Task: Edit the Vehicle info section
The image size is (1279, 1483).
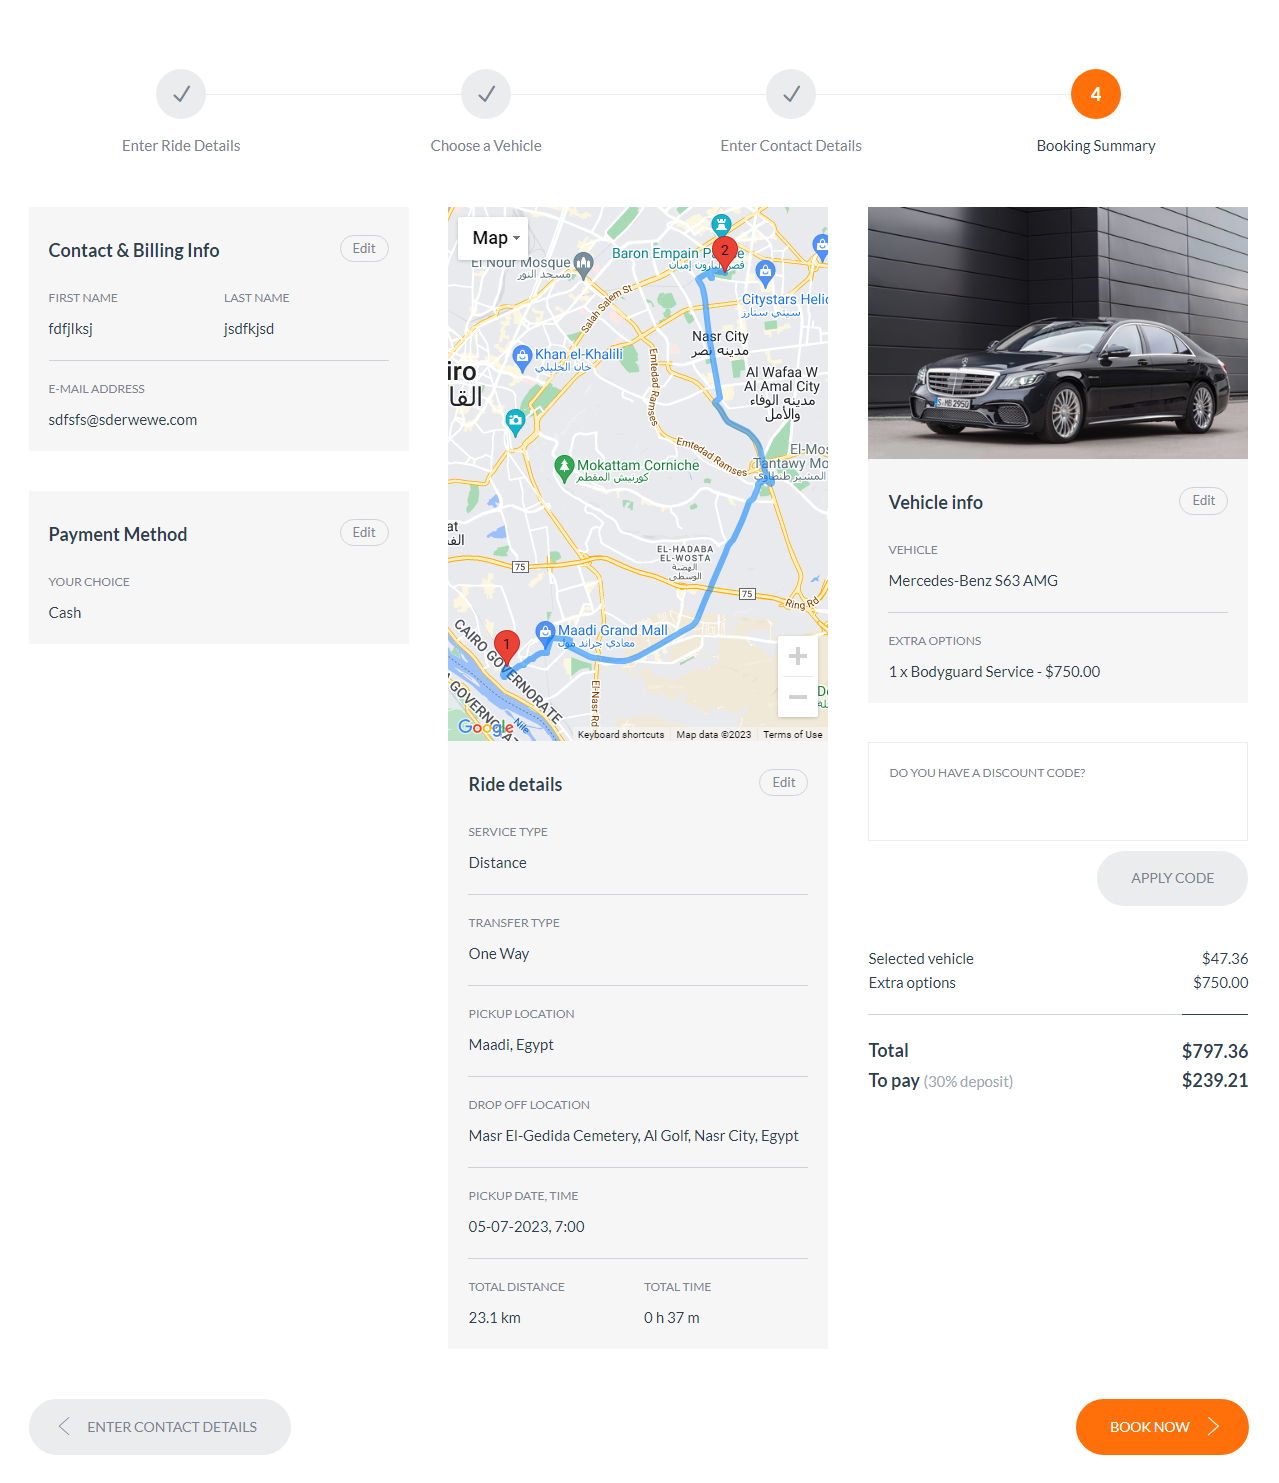Action: point(1203,501)
